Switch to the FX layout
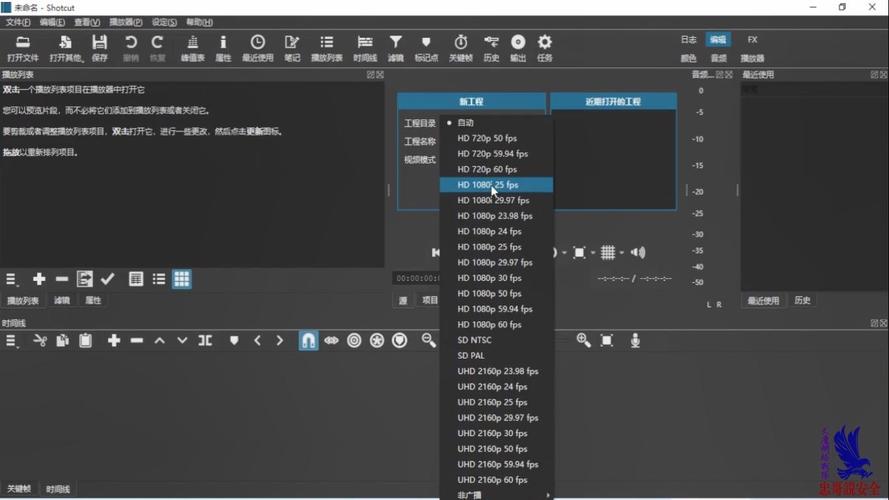The width and height of the screenshot is (889, 500). [752, 40]
